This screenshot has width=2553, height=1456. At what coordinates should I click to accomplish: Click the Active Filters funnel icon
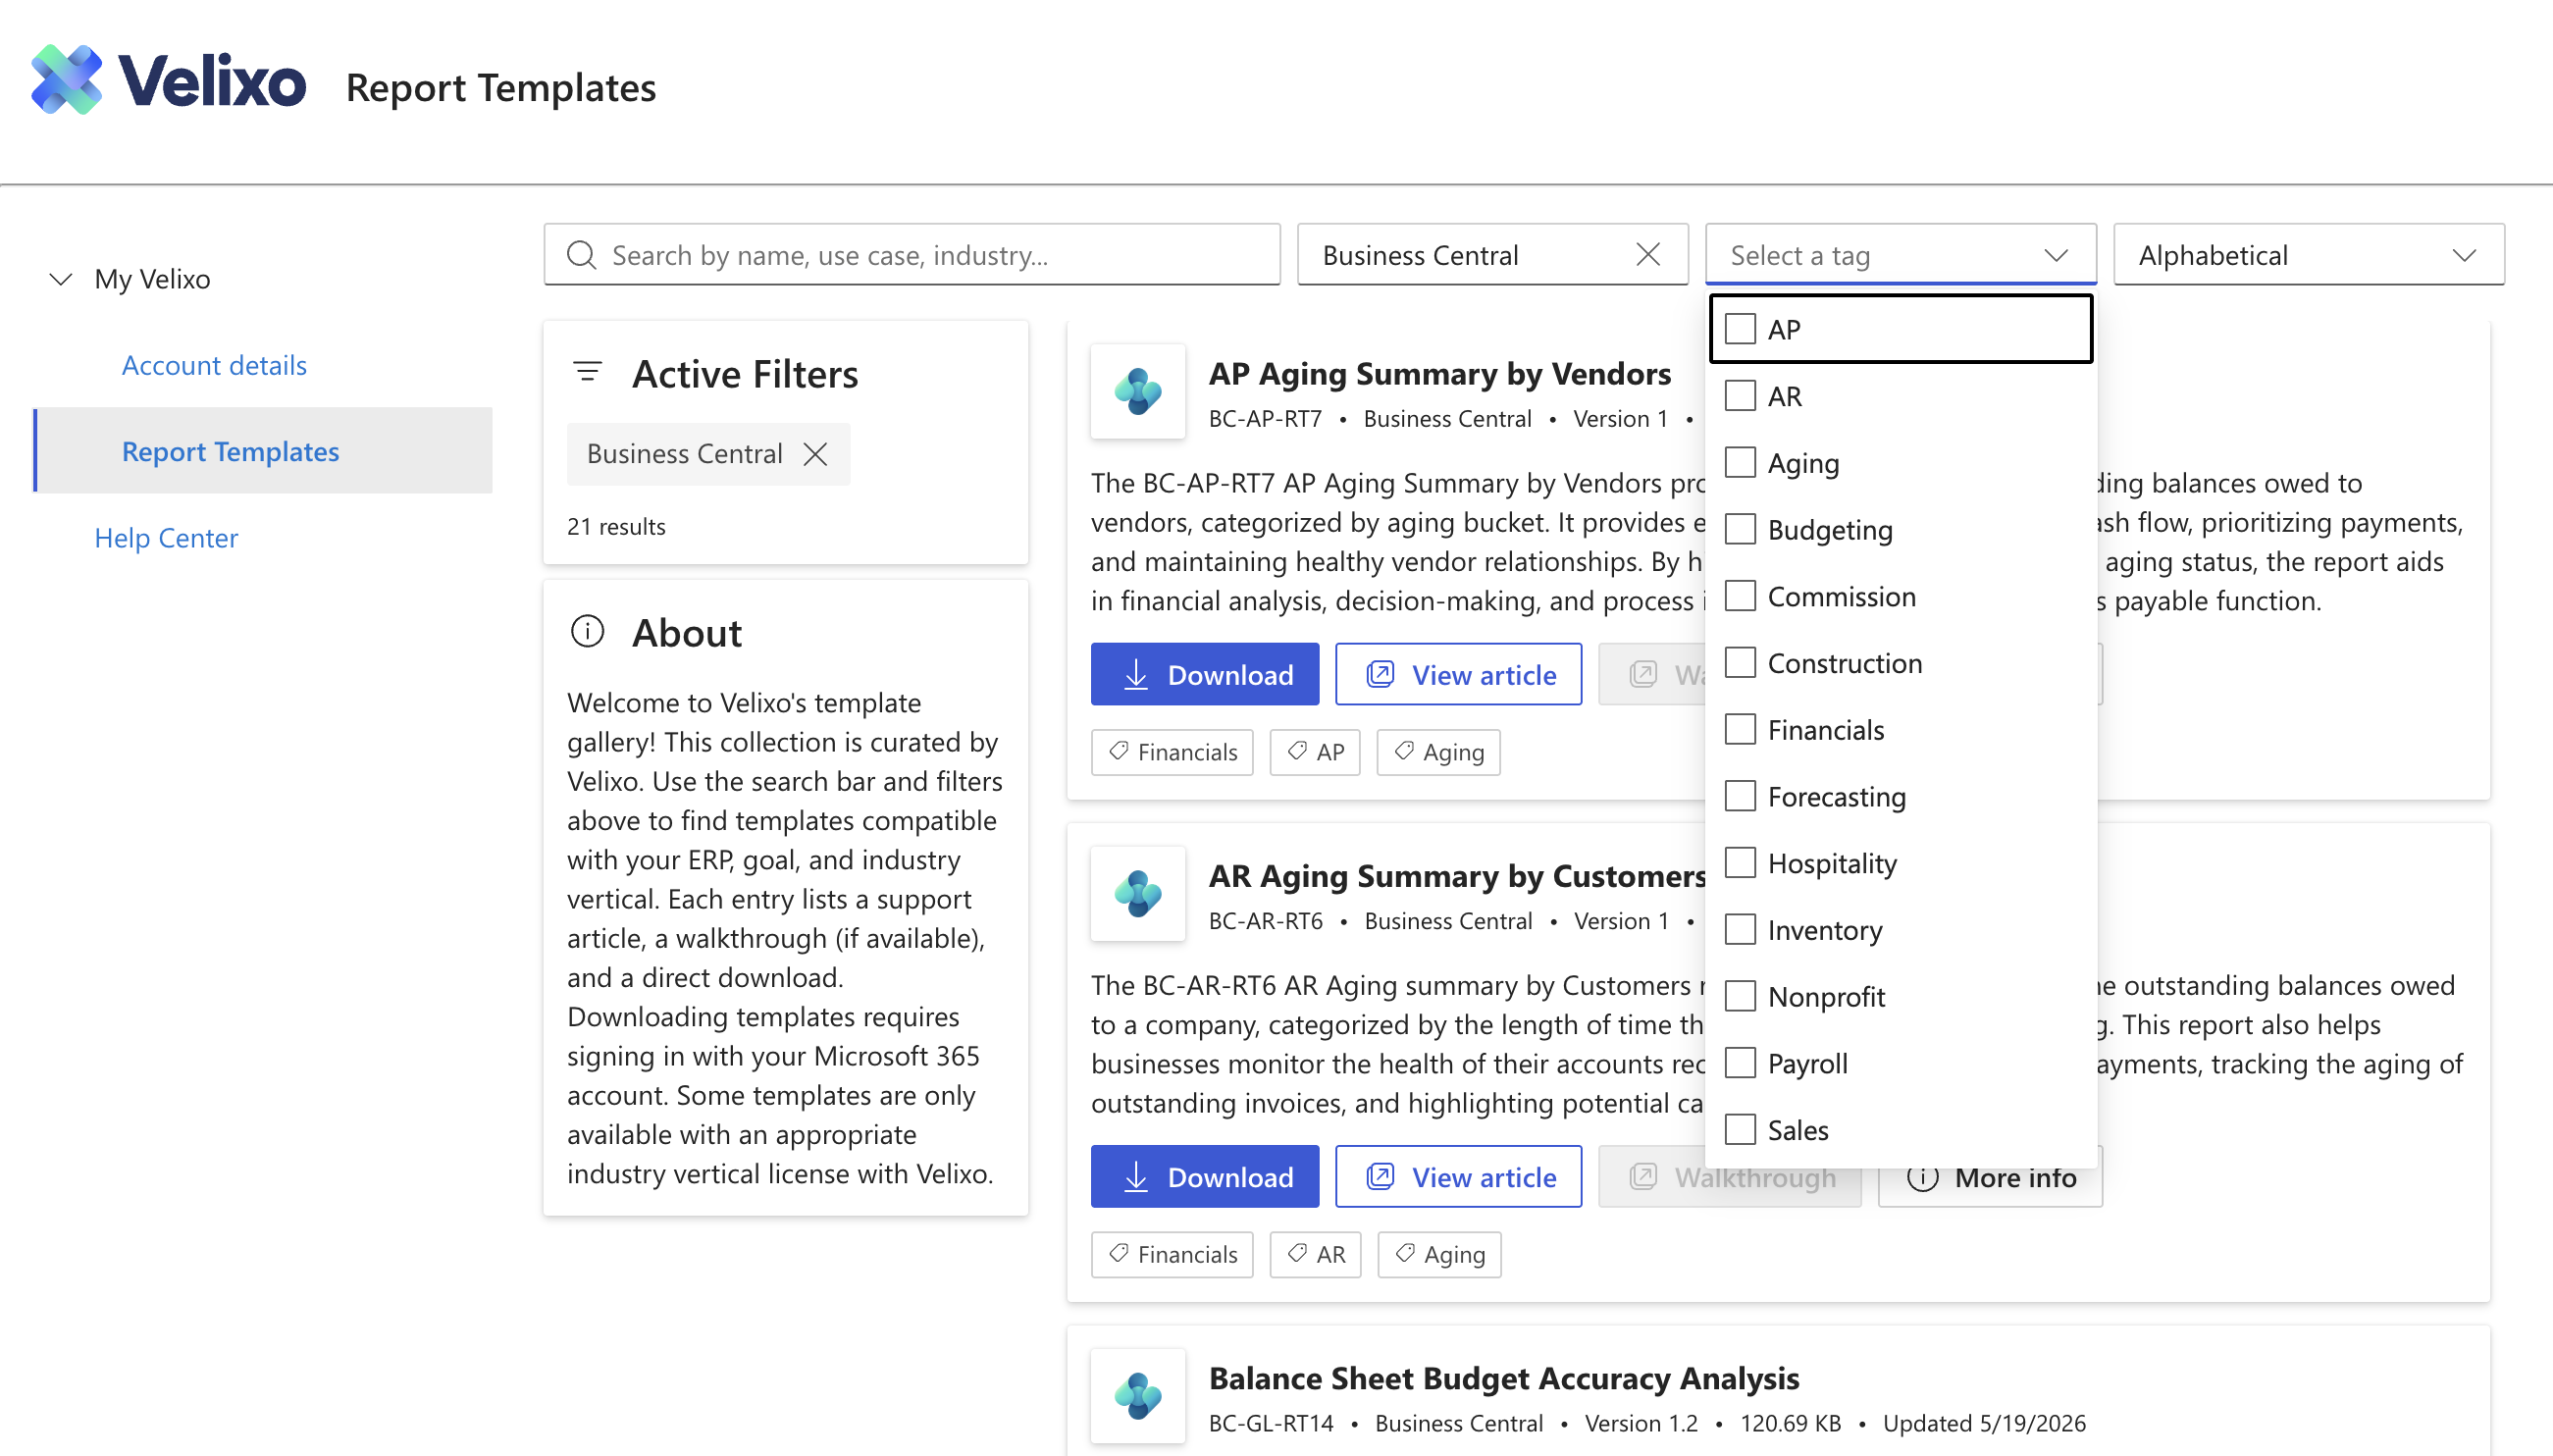(x=587, y=373)
